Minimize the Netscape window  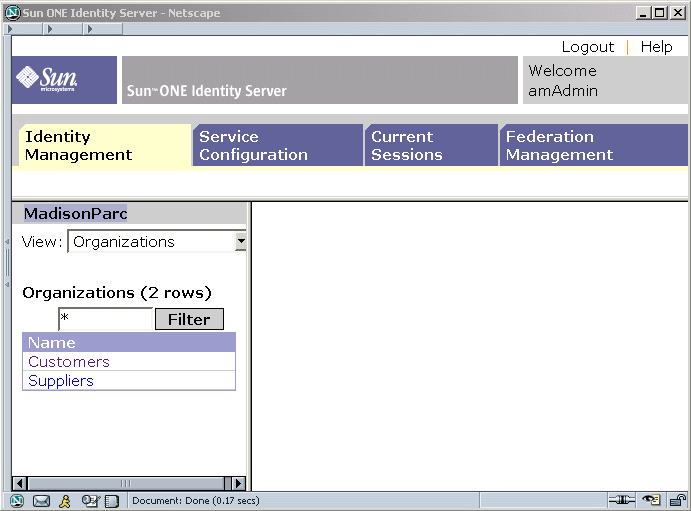[643, 13]
